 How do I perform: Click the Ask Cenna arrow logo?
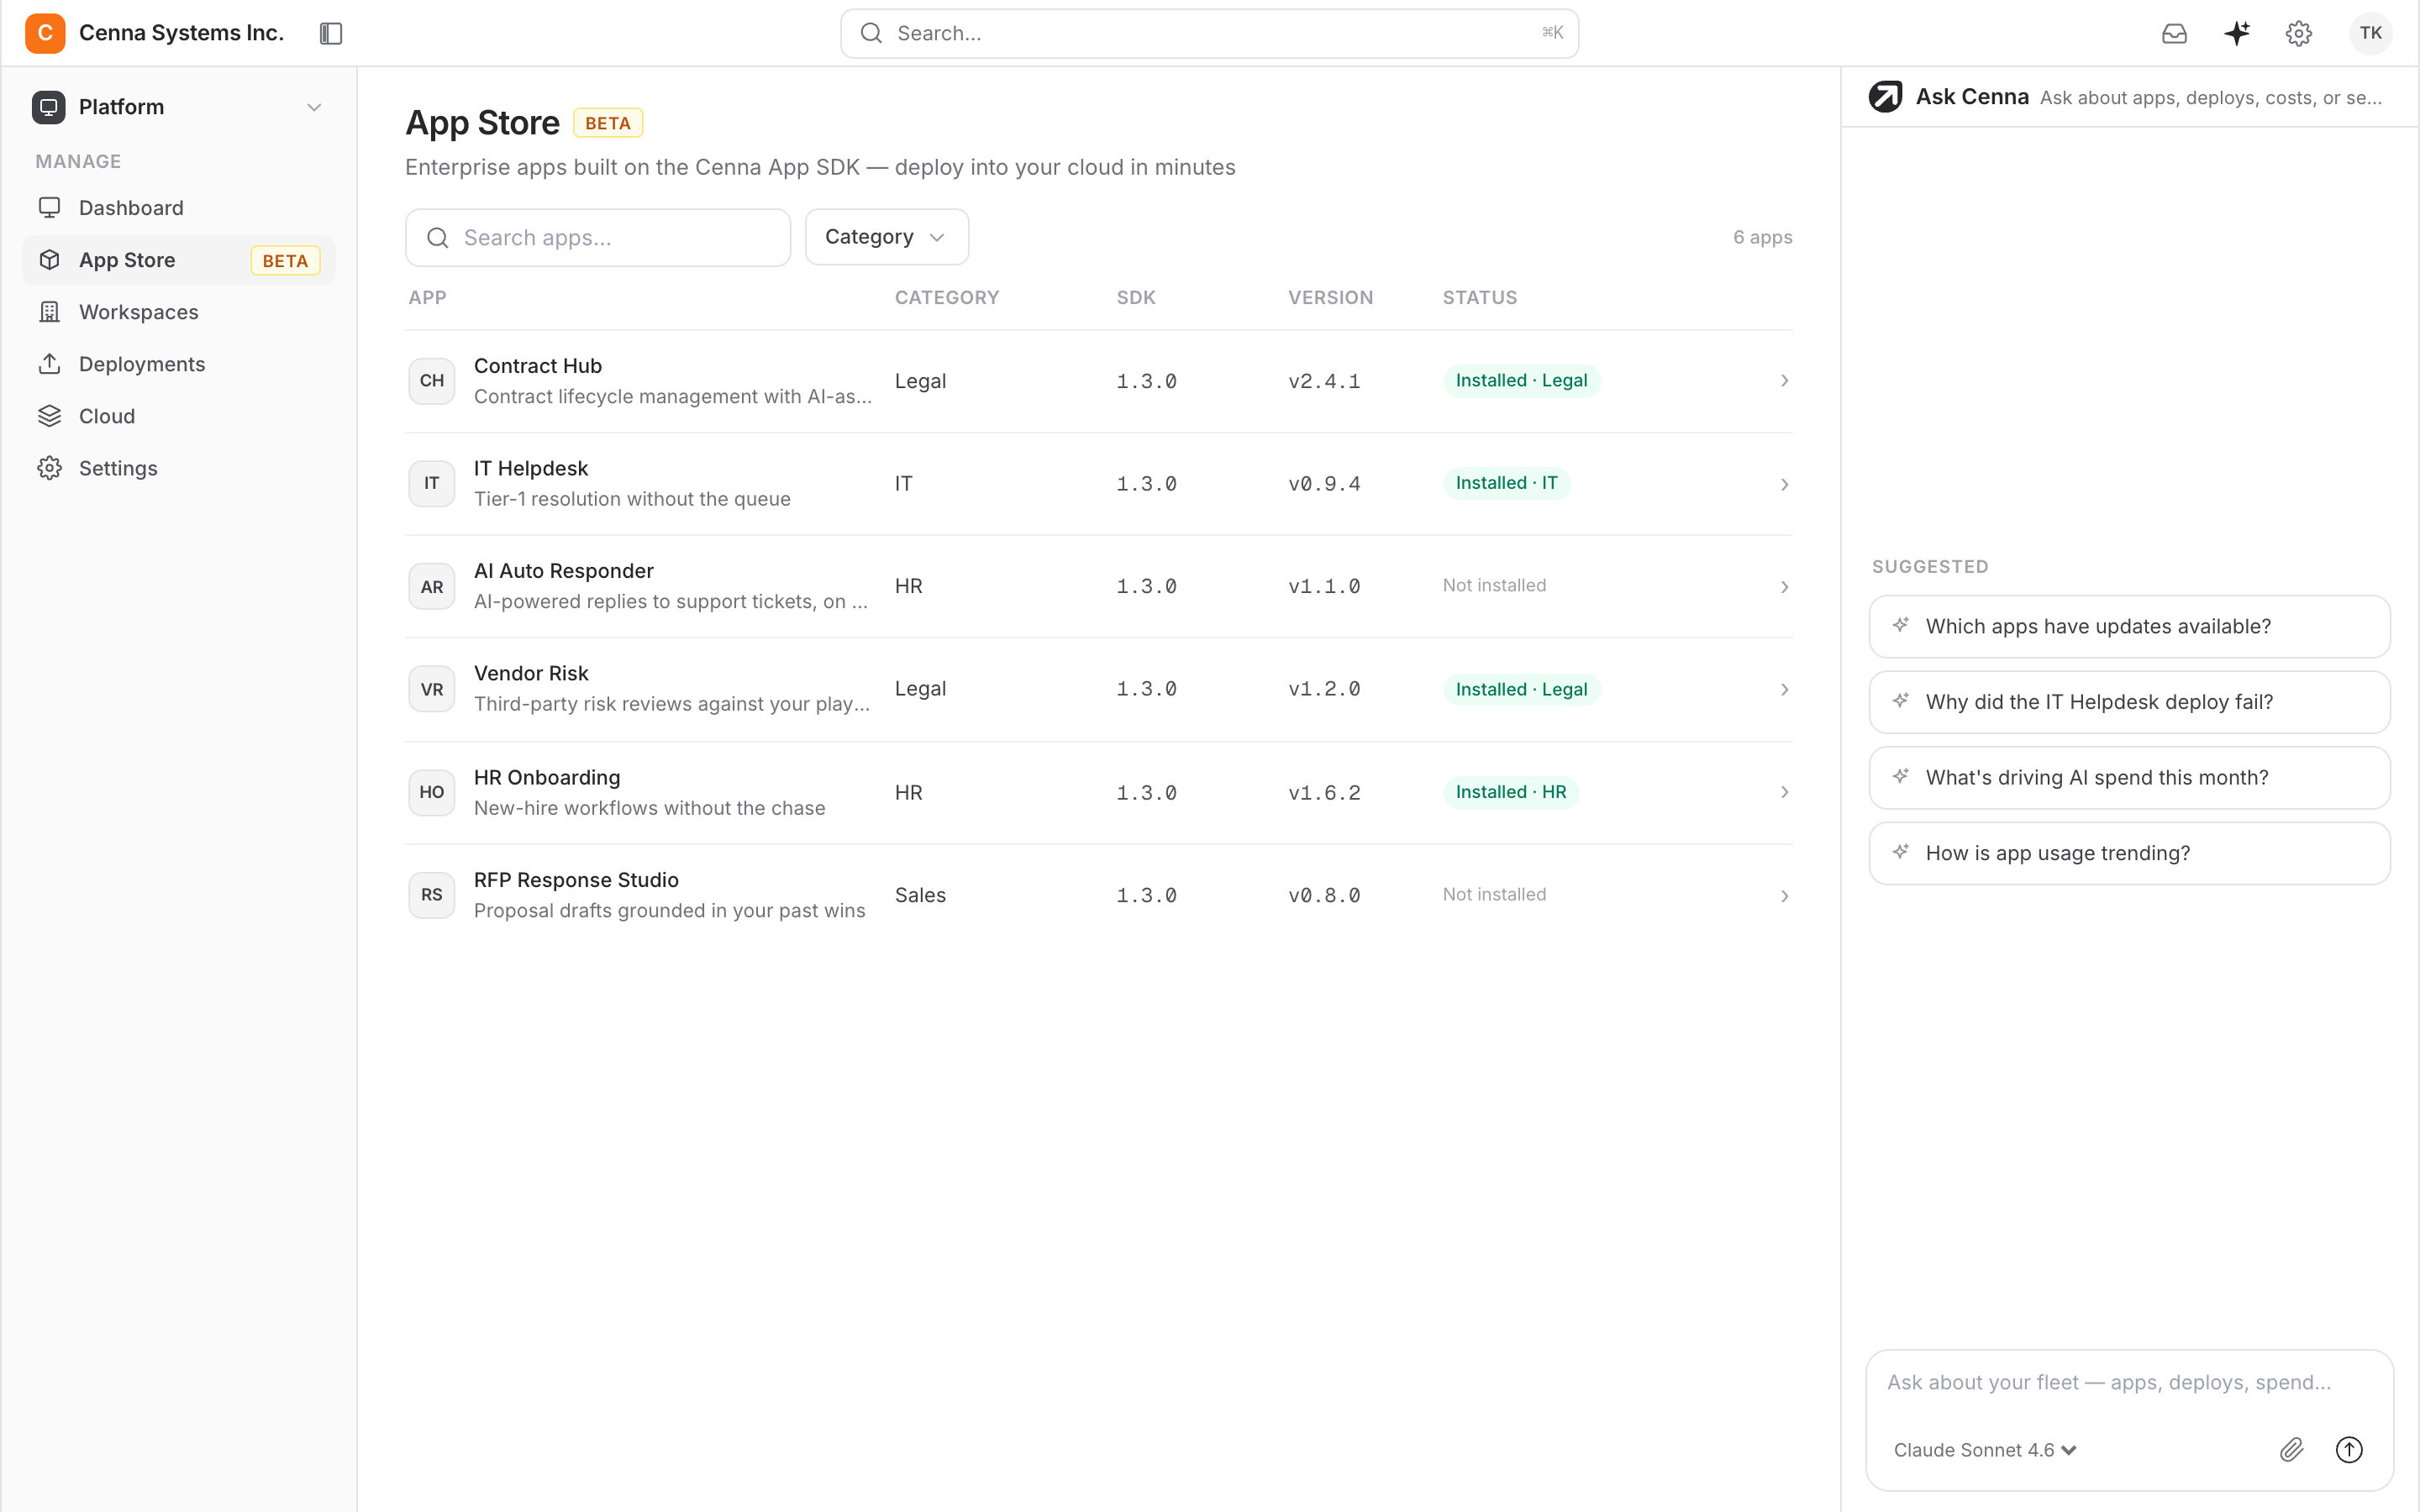pos(1885,97)
